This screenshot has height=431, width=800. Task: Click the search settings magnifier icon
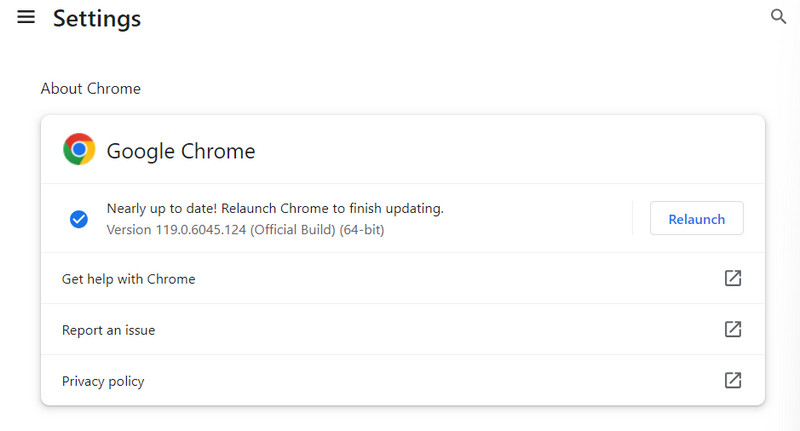779,17
